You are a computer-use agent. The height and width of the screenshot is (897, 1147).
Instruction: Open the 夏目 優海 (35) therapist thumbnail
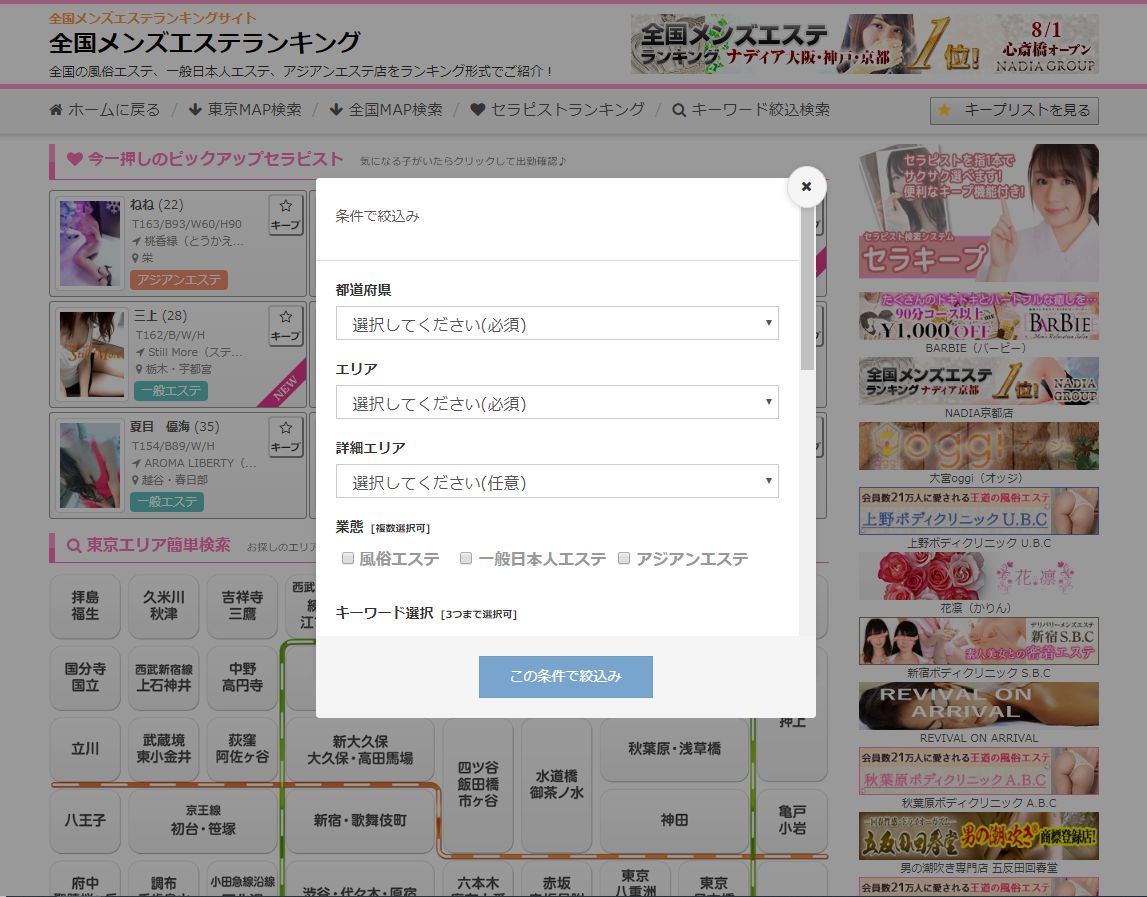click(89, 465)
